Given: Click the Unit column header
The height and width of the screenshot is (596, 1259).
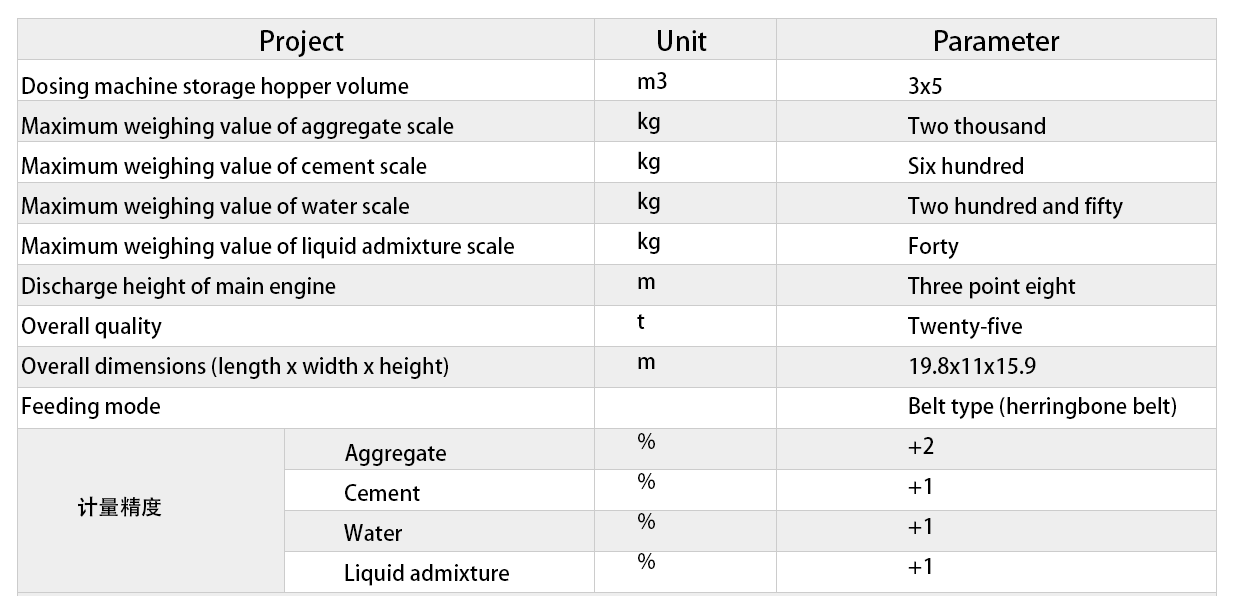Looking at the screenshot, I should point(681,41).
